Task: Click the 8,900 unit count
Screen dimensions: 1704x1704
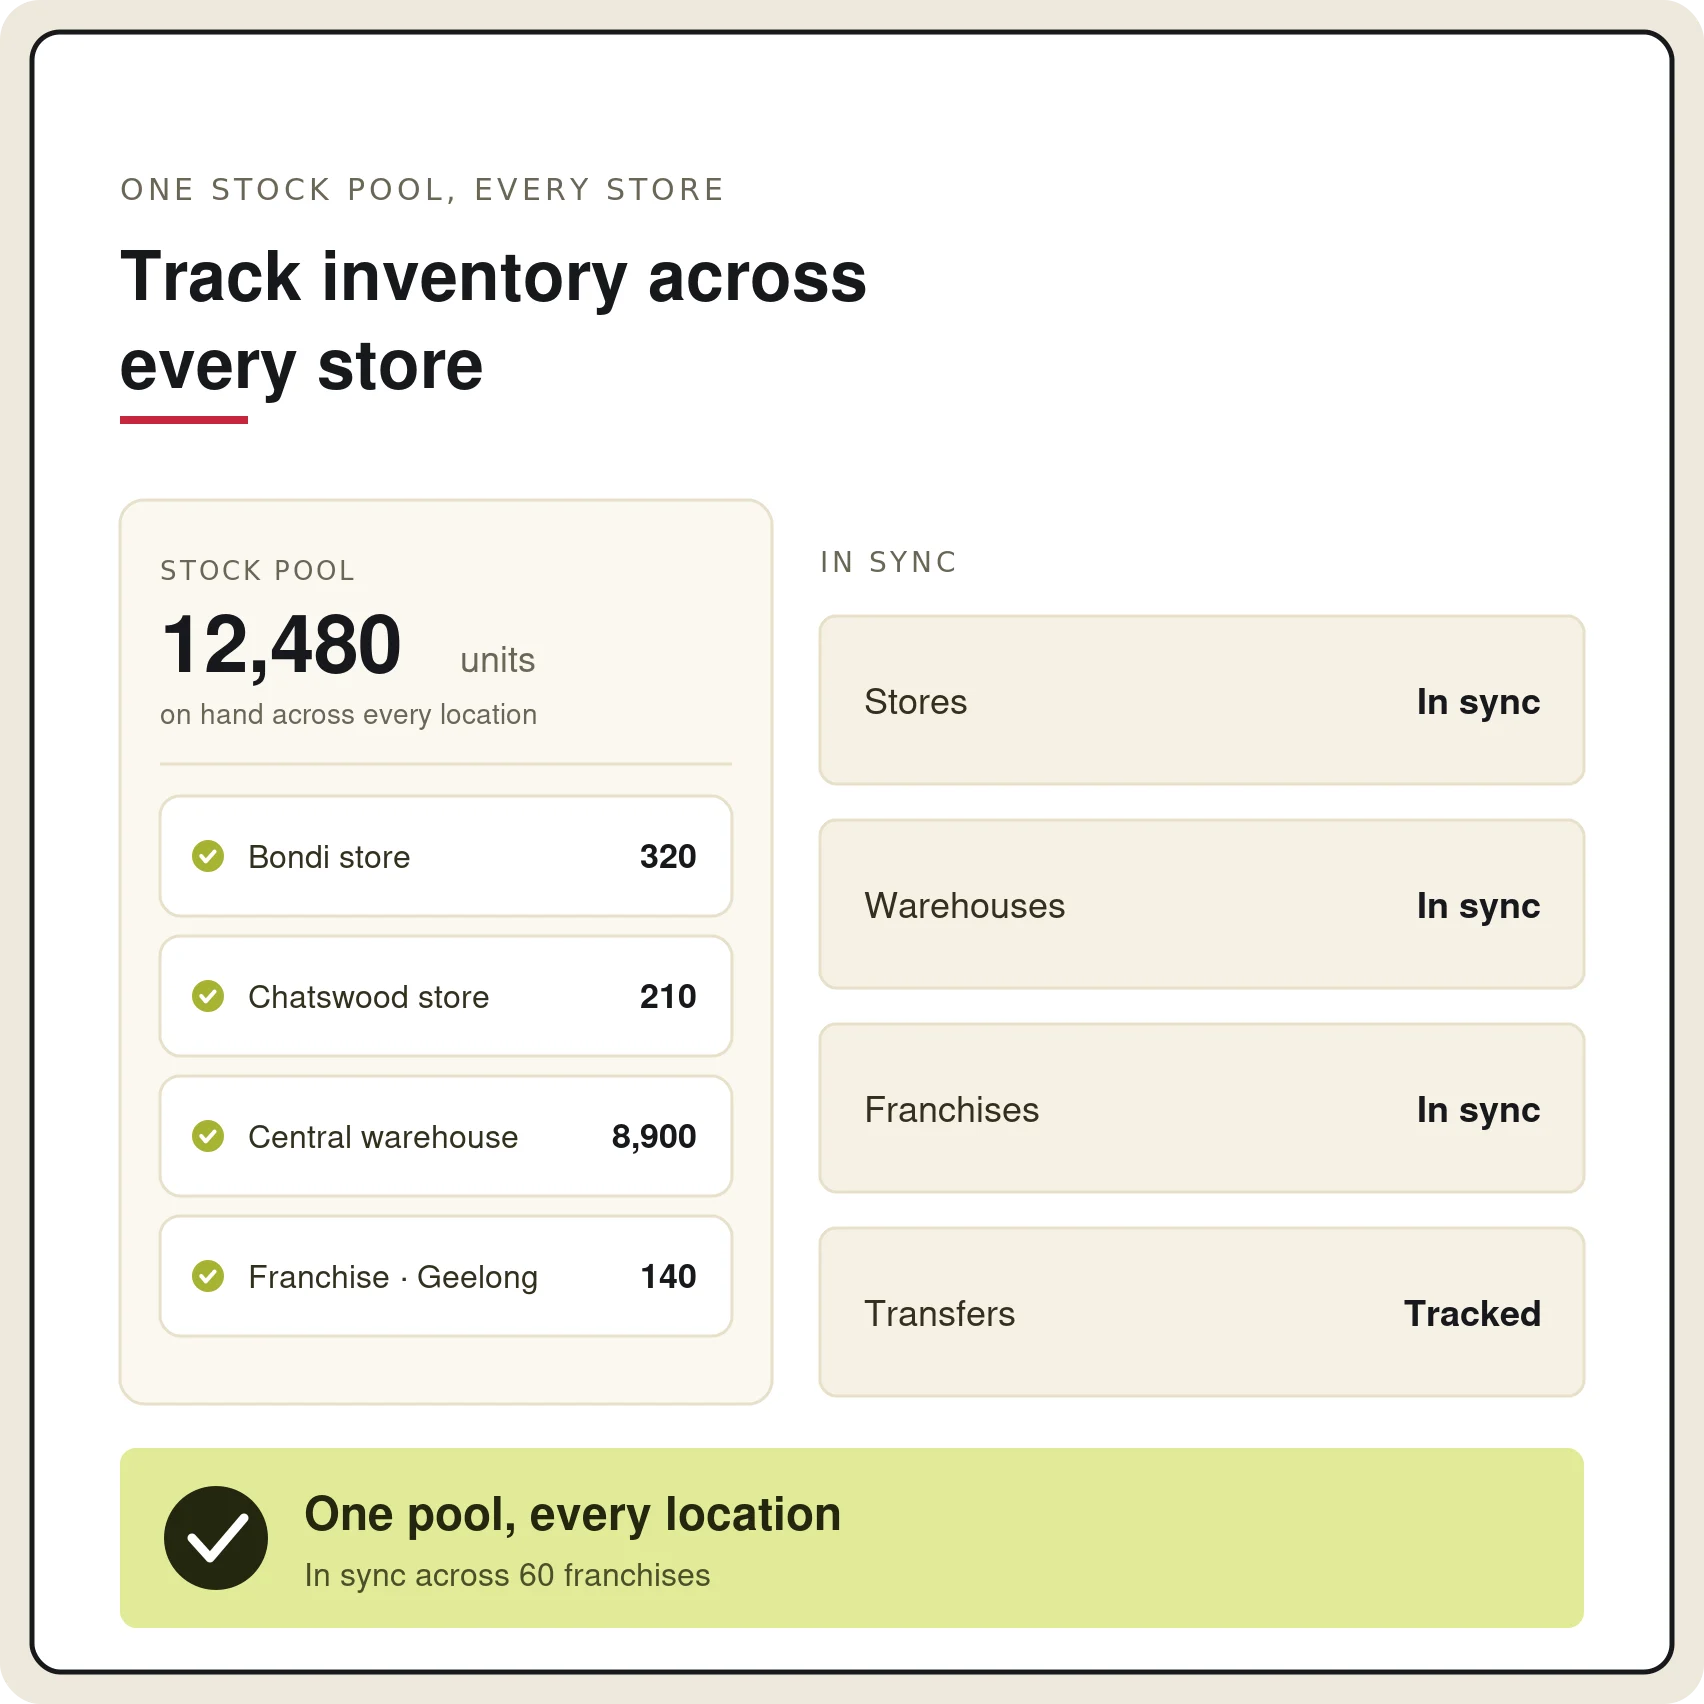Action: click(654, 1137)
